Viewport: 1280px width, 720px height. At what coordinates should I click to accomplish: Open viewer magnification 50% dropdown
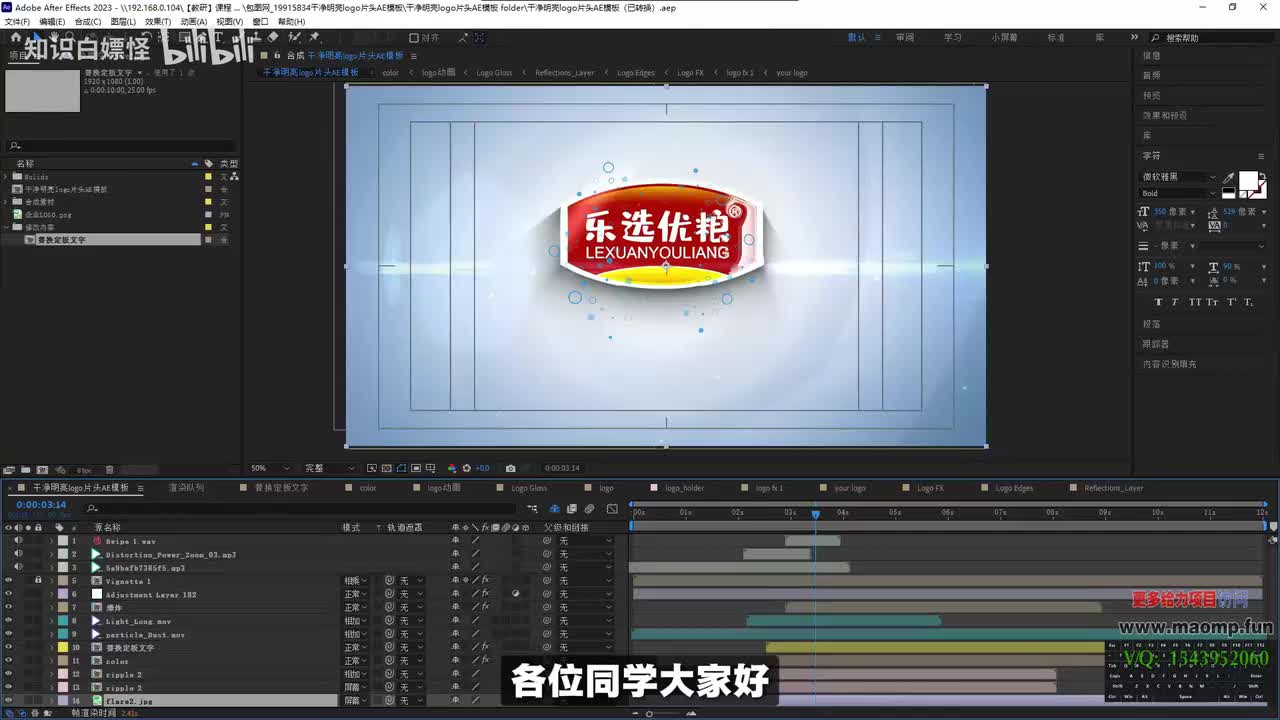(x=270, y=468)
